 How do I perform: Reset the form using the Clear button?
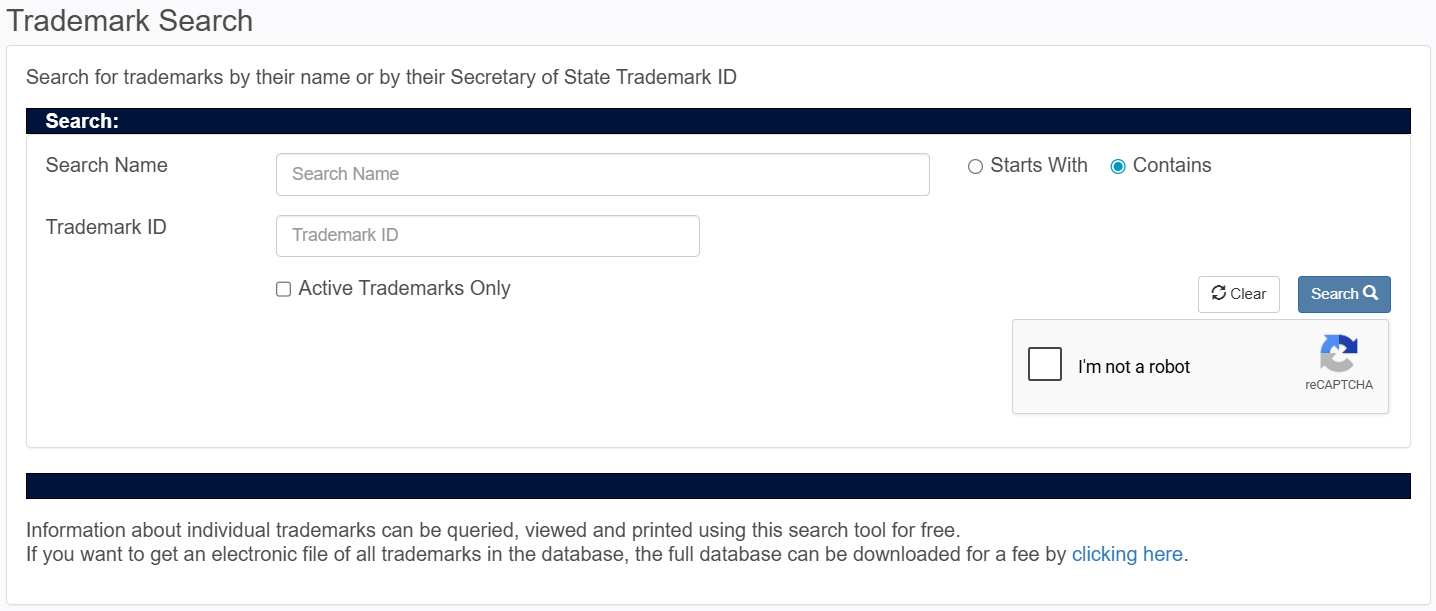tap(1239, 294)
